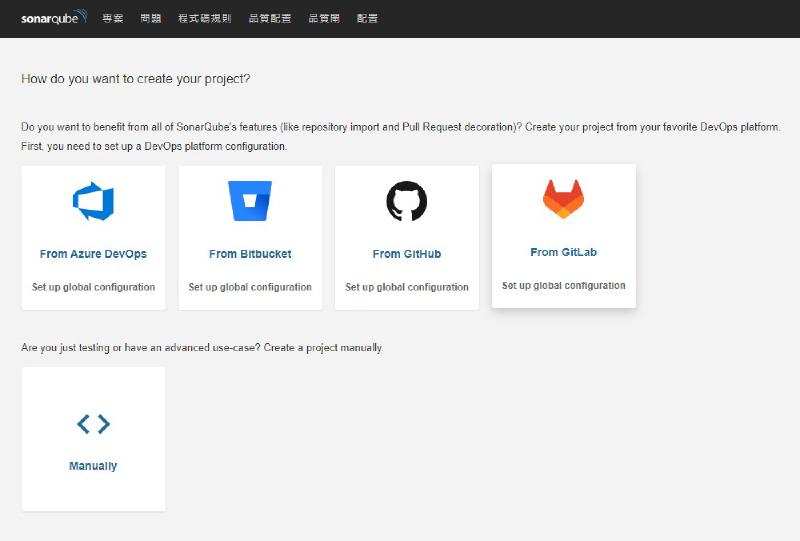Select 品質閘 (Quality Gates) in navbar

324,18
